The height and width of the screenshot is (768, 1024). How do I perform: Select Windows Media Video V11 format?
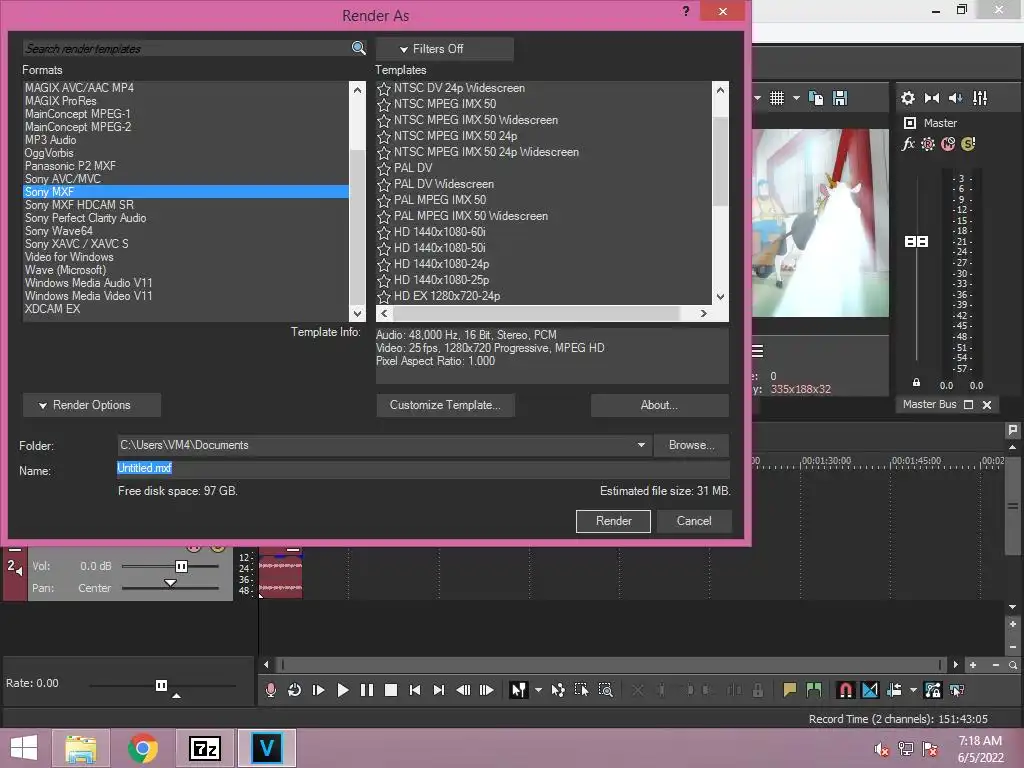pos(88,296)
